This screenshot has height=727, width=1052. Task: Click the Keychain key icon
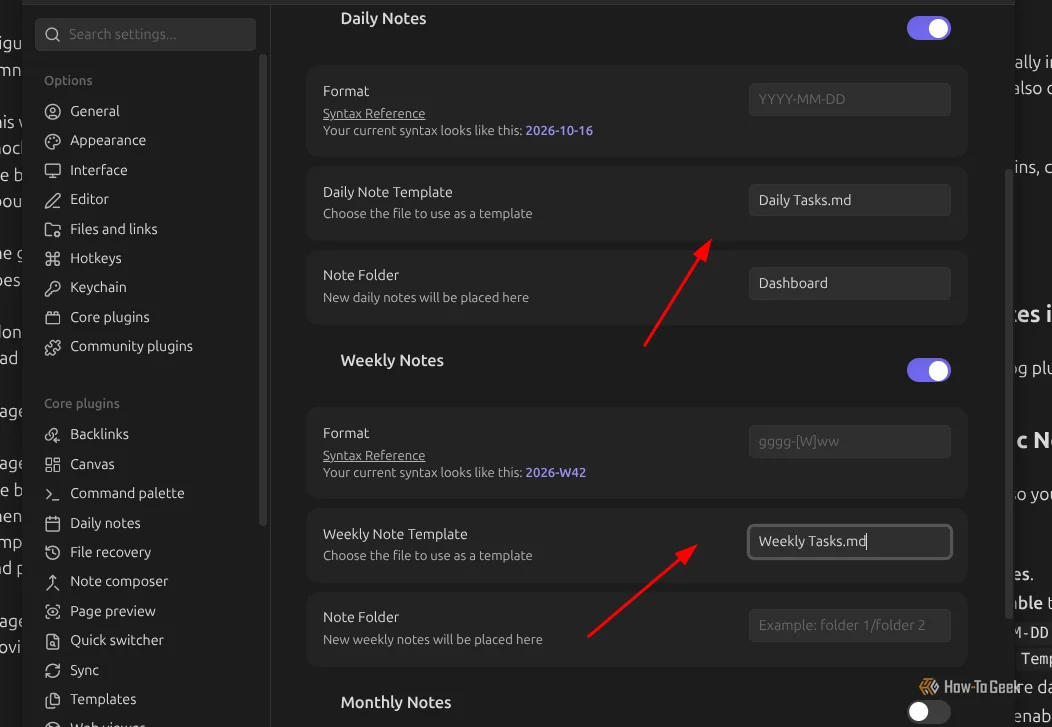coord(52,288)
